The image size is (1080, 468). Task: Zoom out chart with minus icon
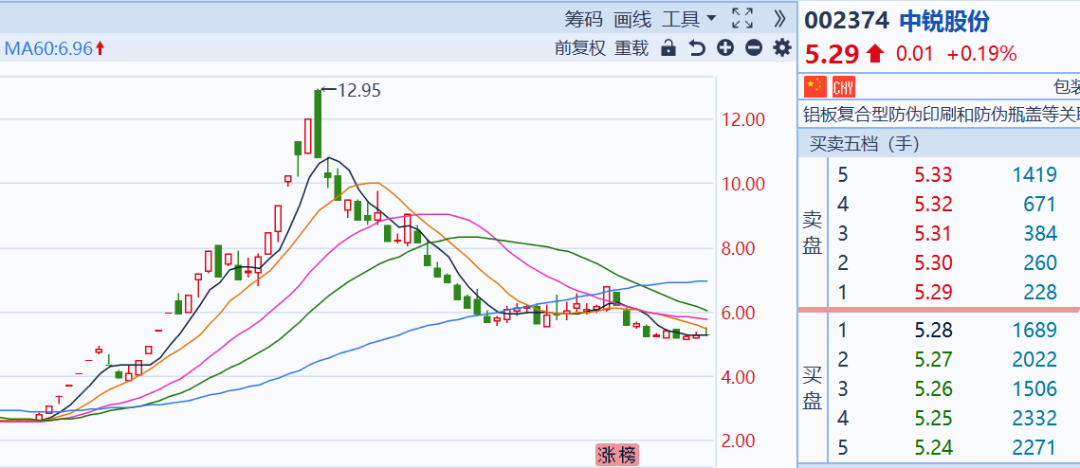coord(754,48)
